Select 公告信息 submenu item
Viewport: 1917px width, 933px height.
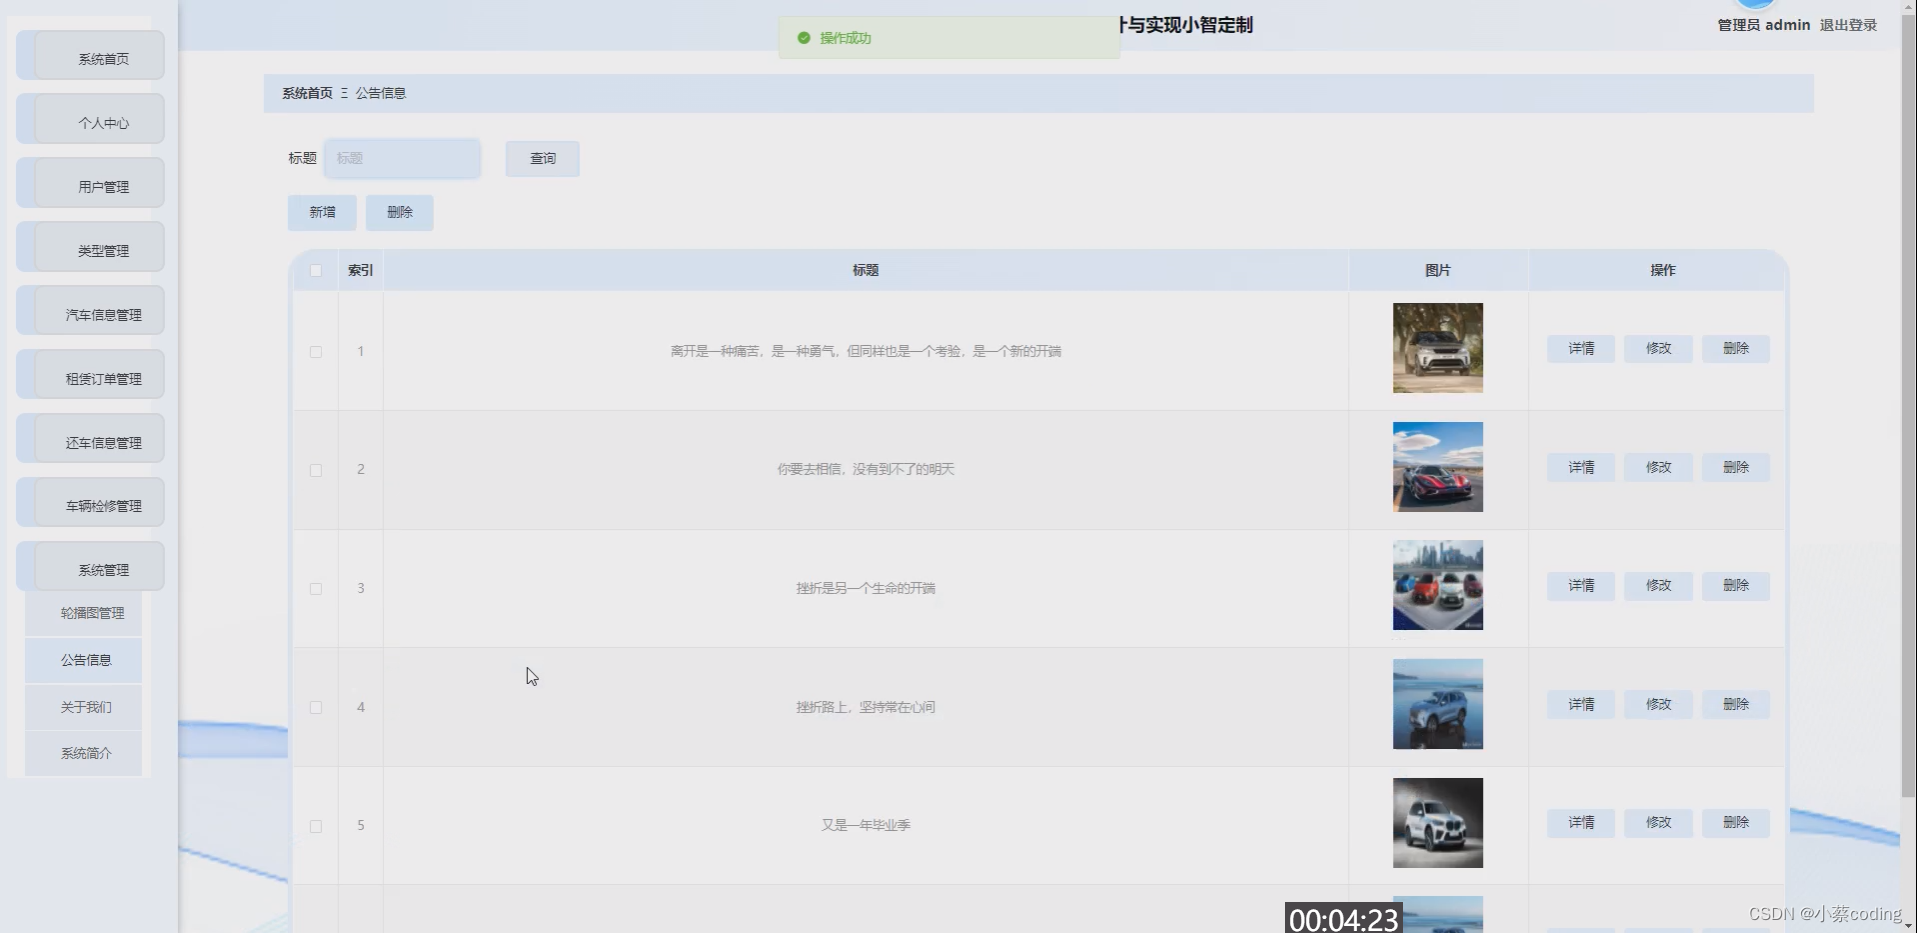[84, 660]
